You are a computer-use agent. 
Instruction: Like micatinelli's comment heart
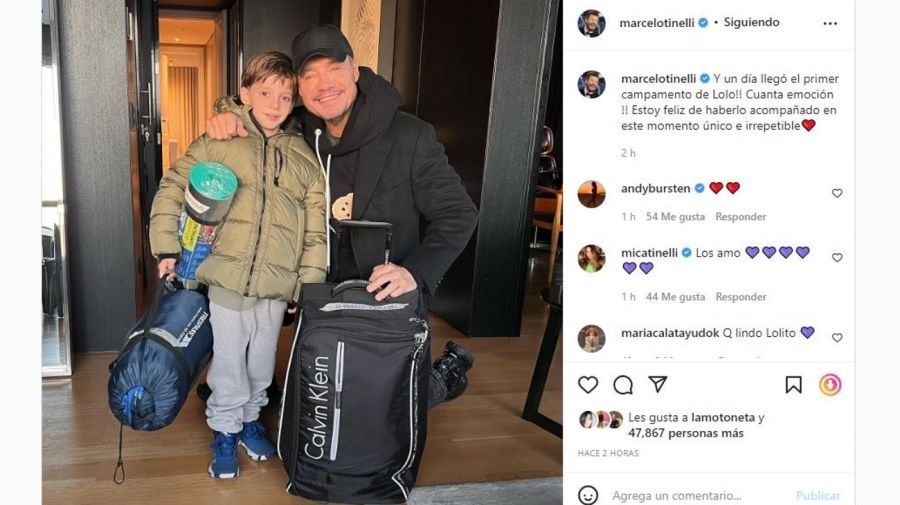[x=837, y=258]
